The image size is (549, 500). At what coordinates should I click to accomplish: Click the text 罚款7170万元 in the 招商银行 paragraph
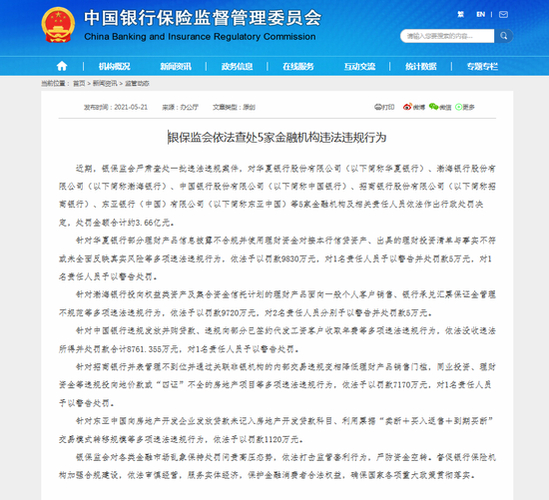(x=402, y=385)
